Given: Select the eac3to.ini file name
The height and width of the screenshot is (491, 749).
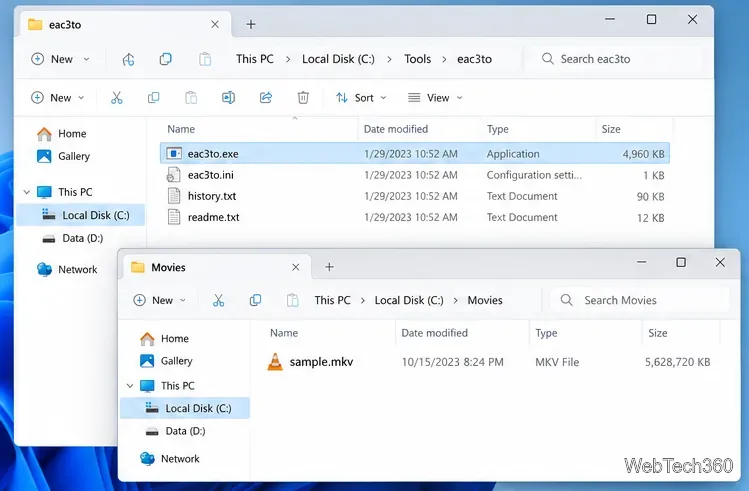Looking at the screenshot, I should pyautogui.click(x=211, y=175).
